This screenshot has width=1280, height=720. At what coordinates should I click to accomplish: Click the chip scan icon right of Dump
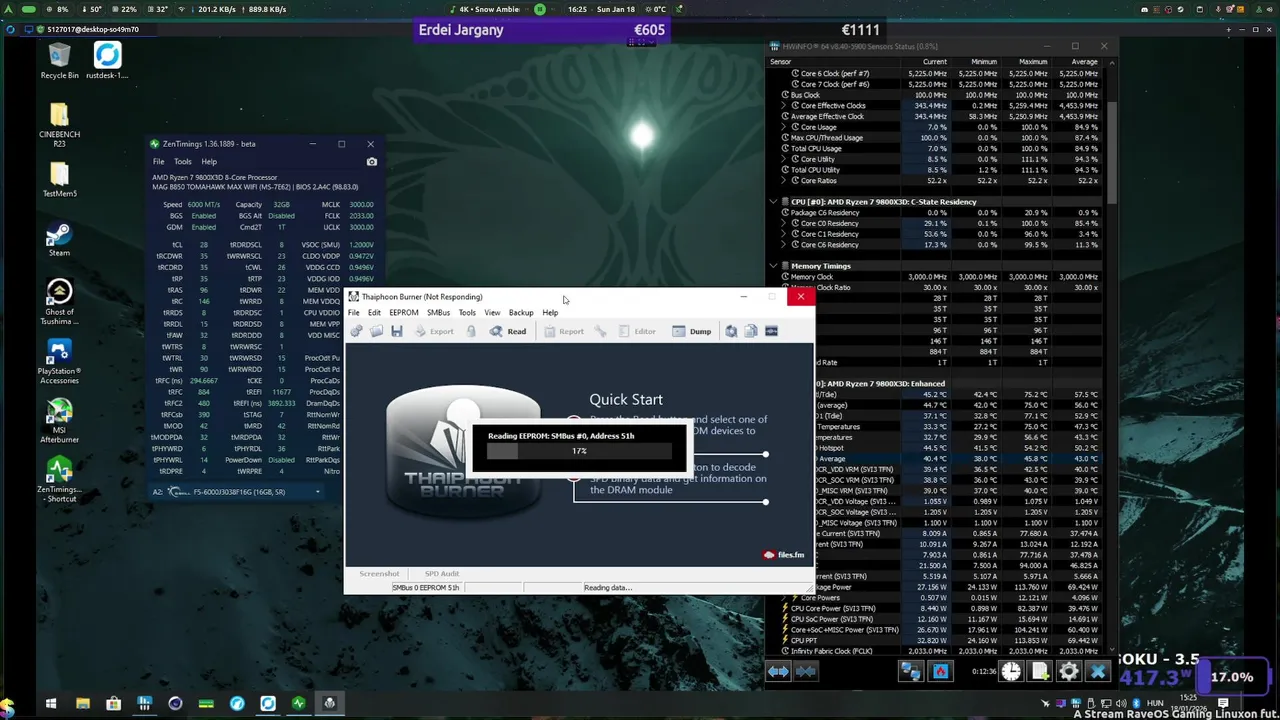click(731, 331)
